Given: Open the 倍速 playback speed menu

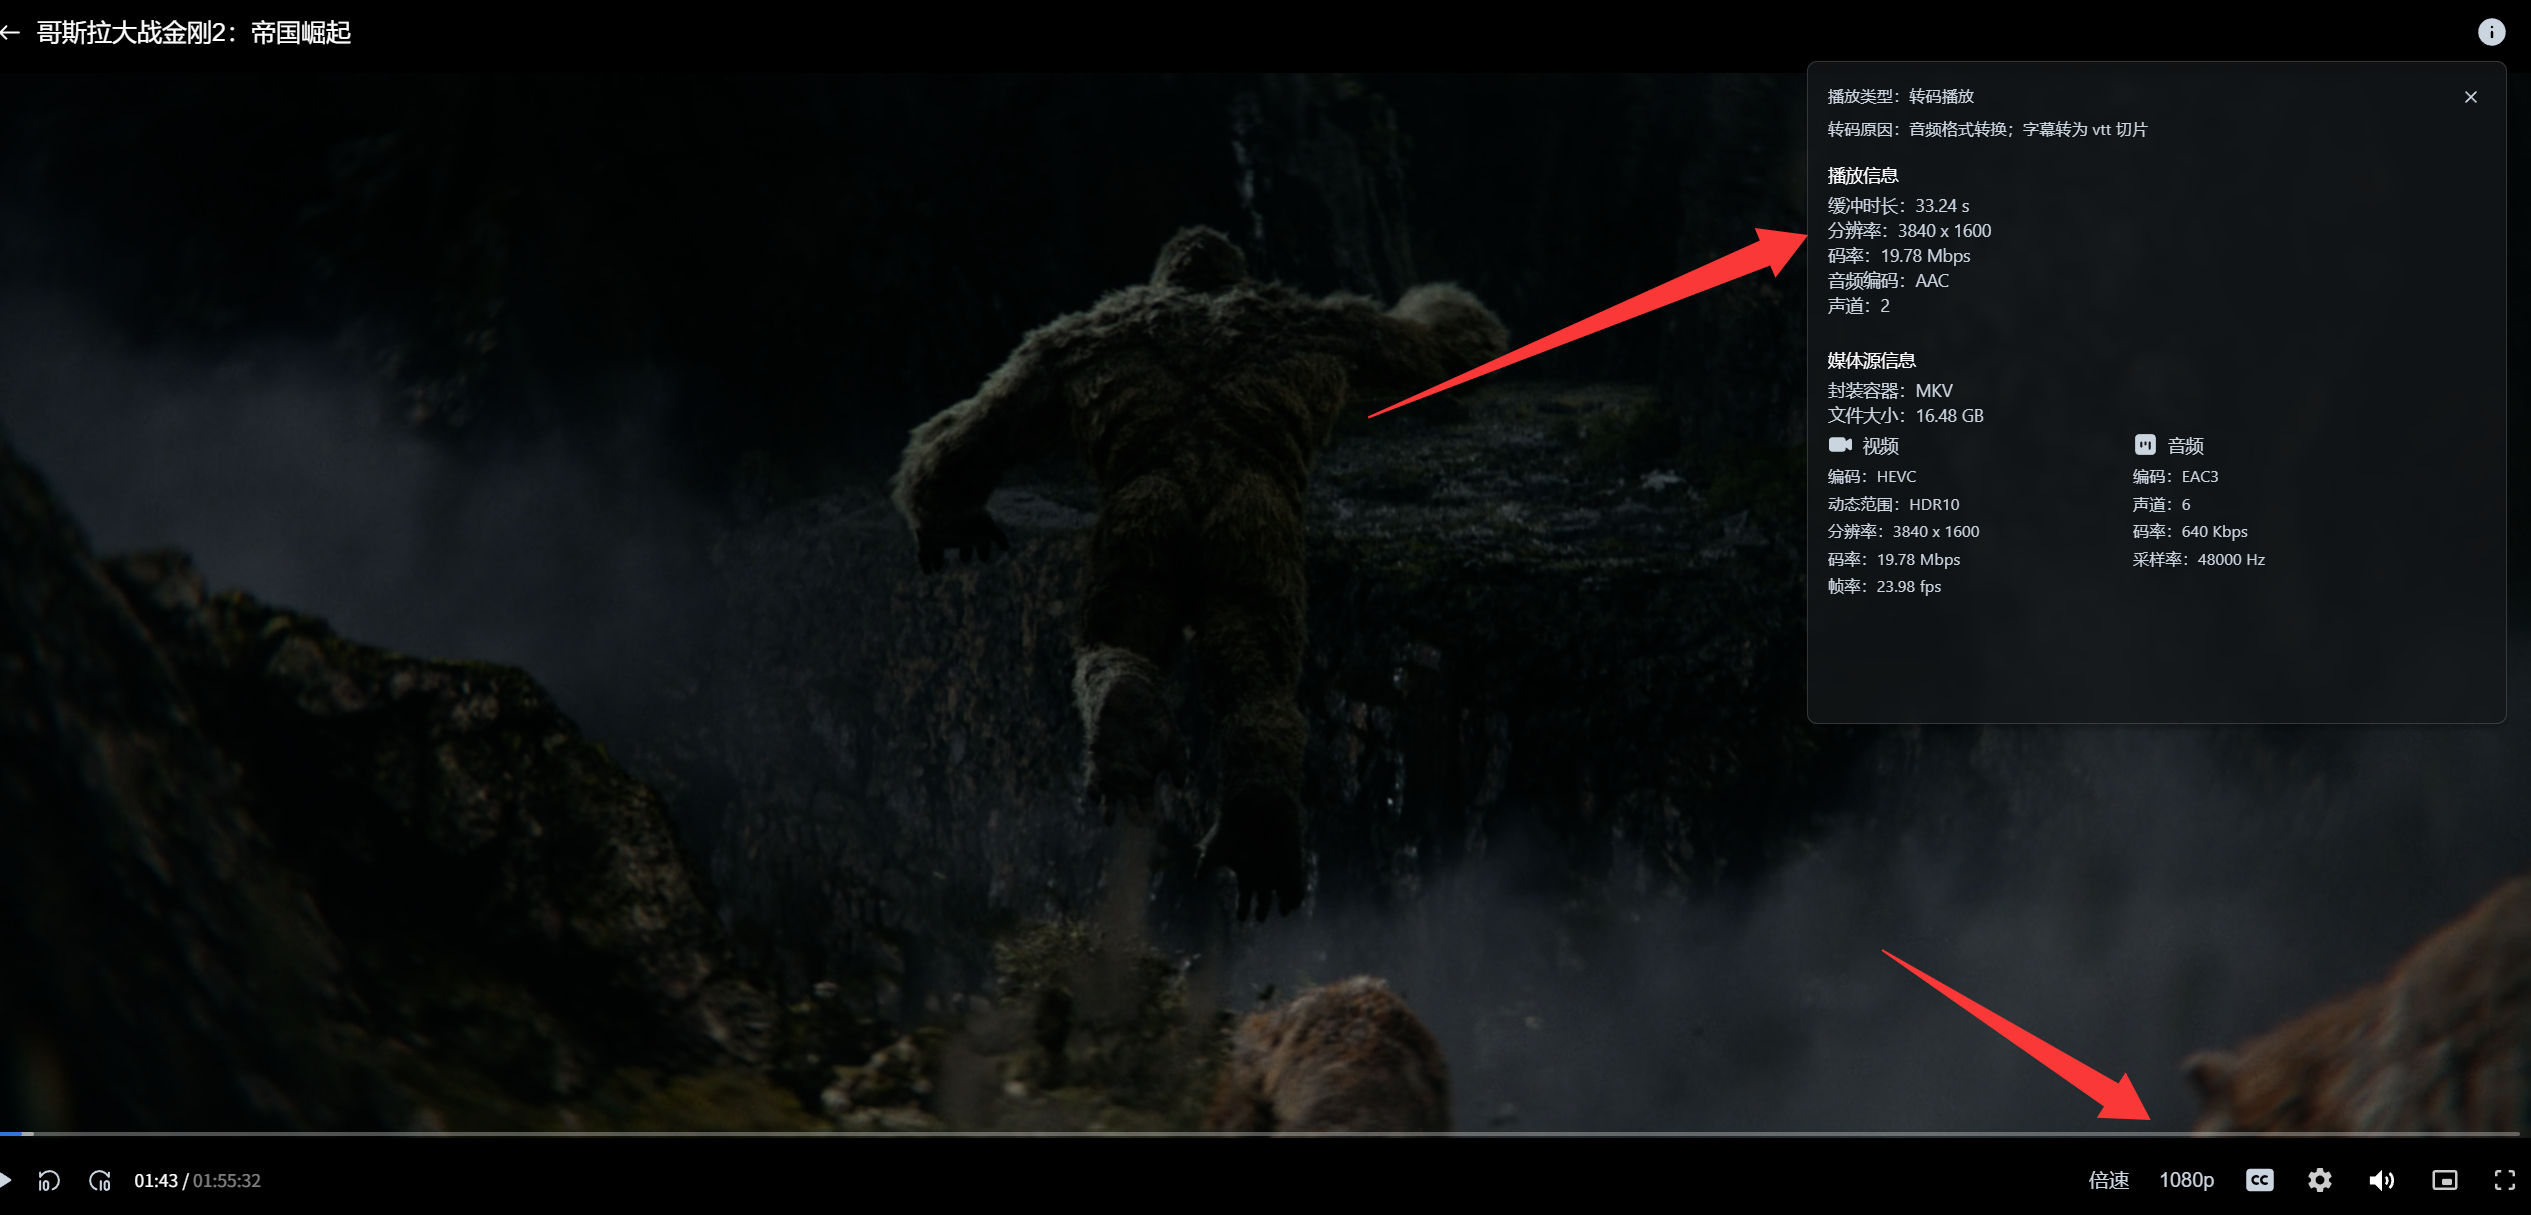Looking at the screenshot, I should point(2108,1181).
